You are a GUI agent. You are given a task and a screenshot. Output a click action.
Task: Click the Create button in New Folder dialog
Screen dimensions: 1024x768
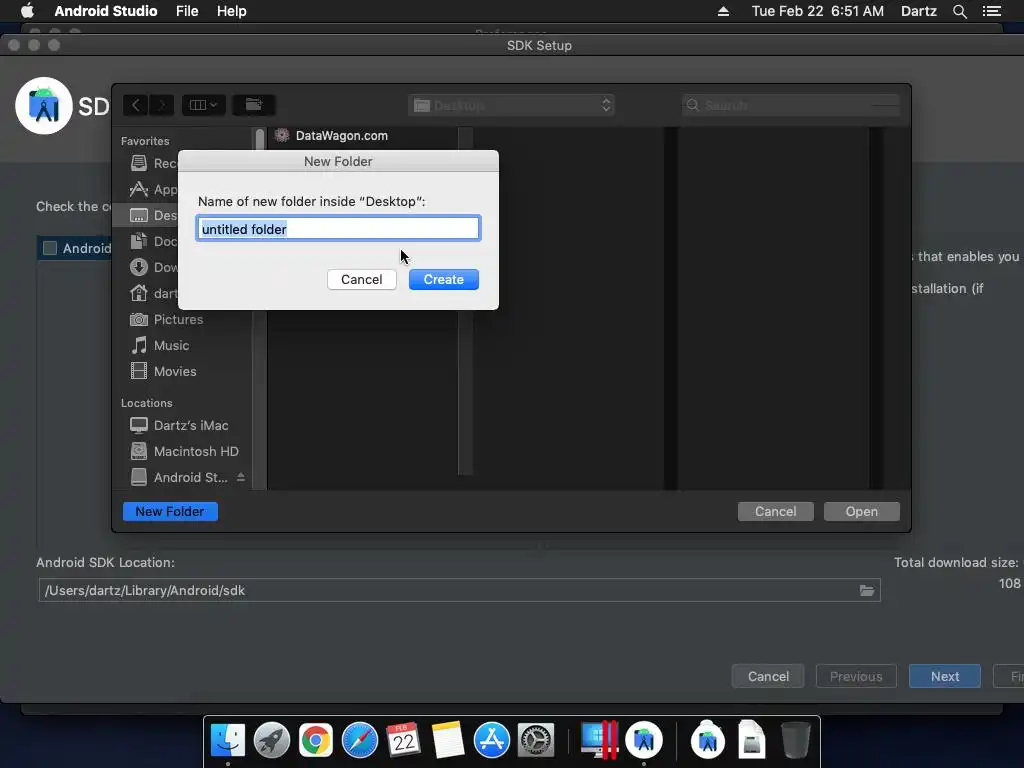[x=443, y=280]
